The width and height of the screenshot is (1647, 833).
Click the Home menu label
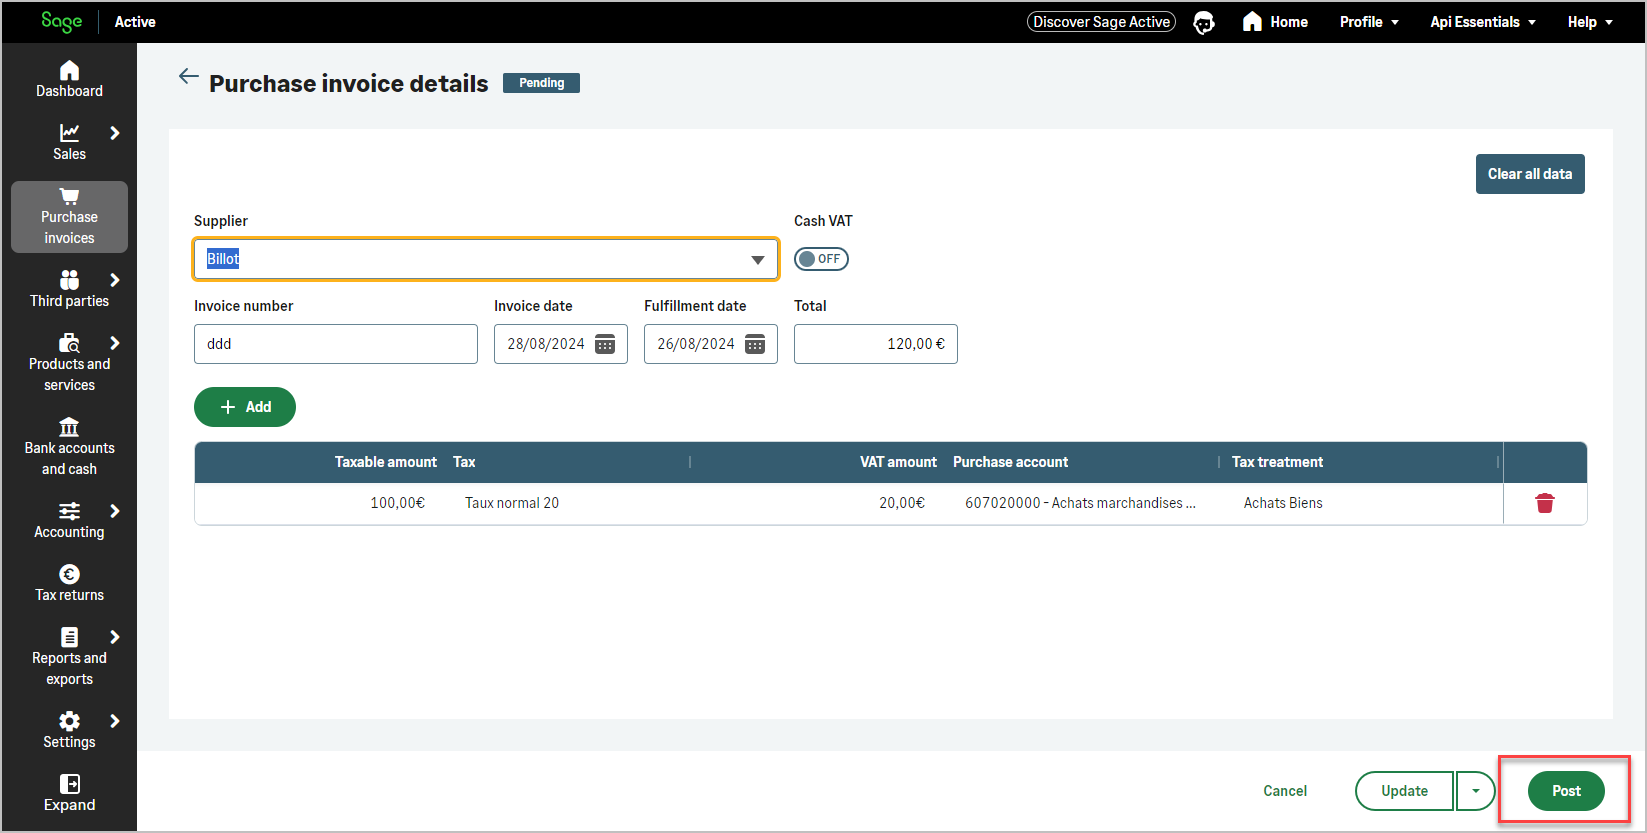click(1289, 22)
